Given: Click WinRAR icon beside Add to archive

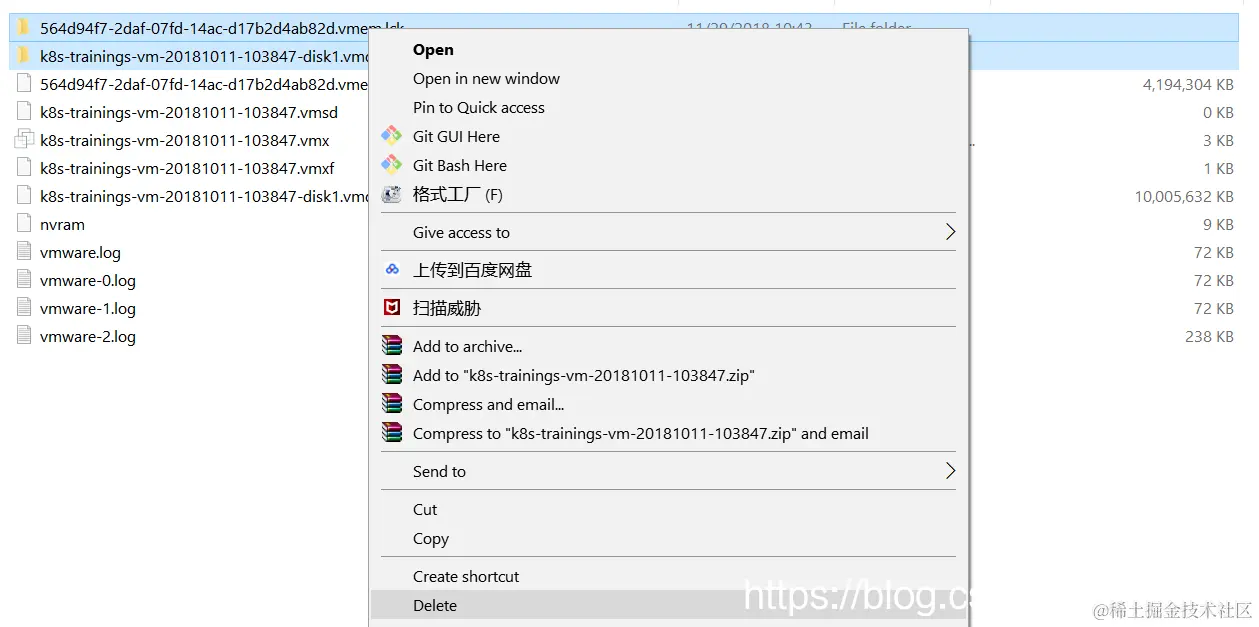Looking at the screenshot, I should [392, 346].
